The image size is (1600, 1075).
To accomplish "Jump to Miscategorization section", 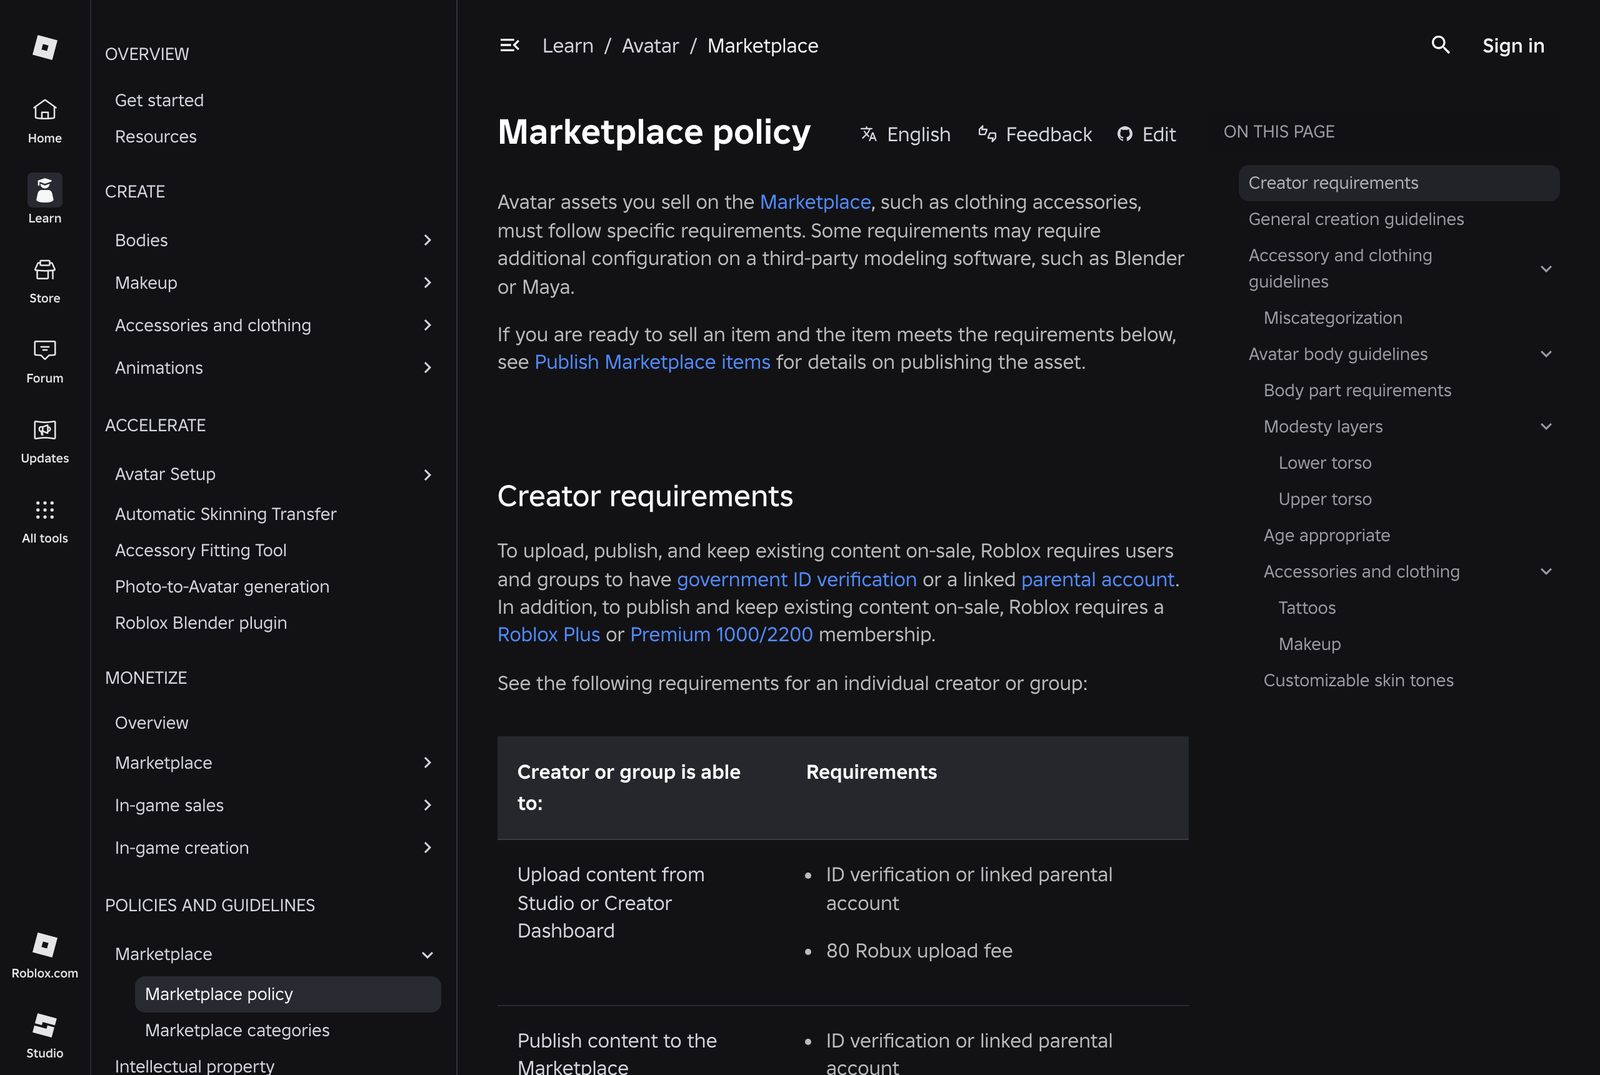I will coord(1333,318).
